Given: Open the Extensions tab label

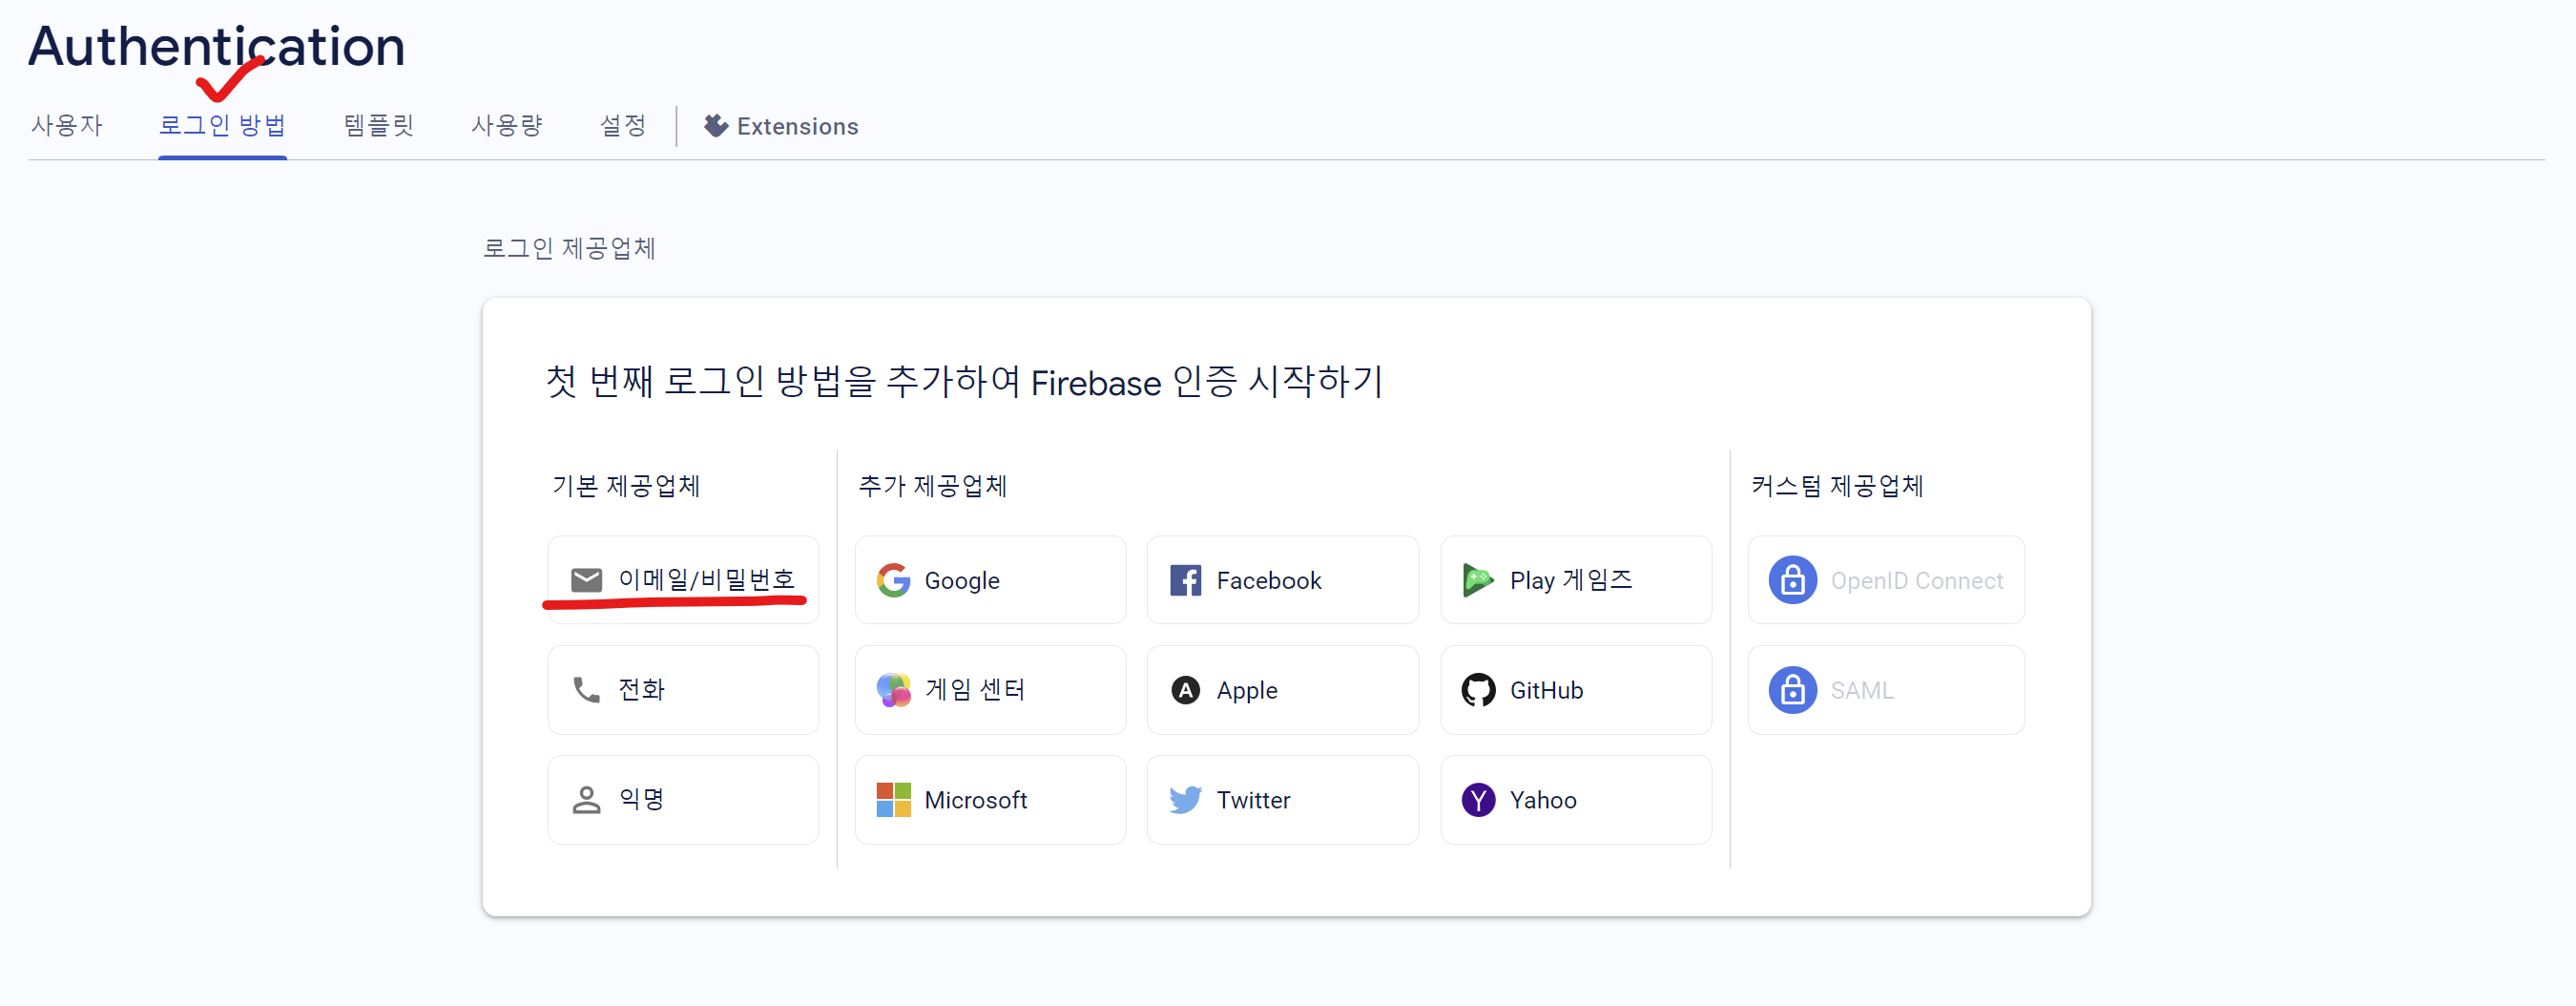Looking at the screenshot, I should coord(797,127).
